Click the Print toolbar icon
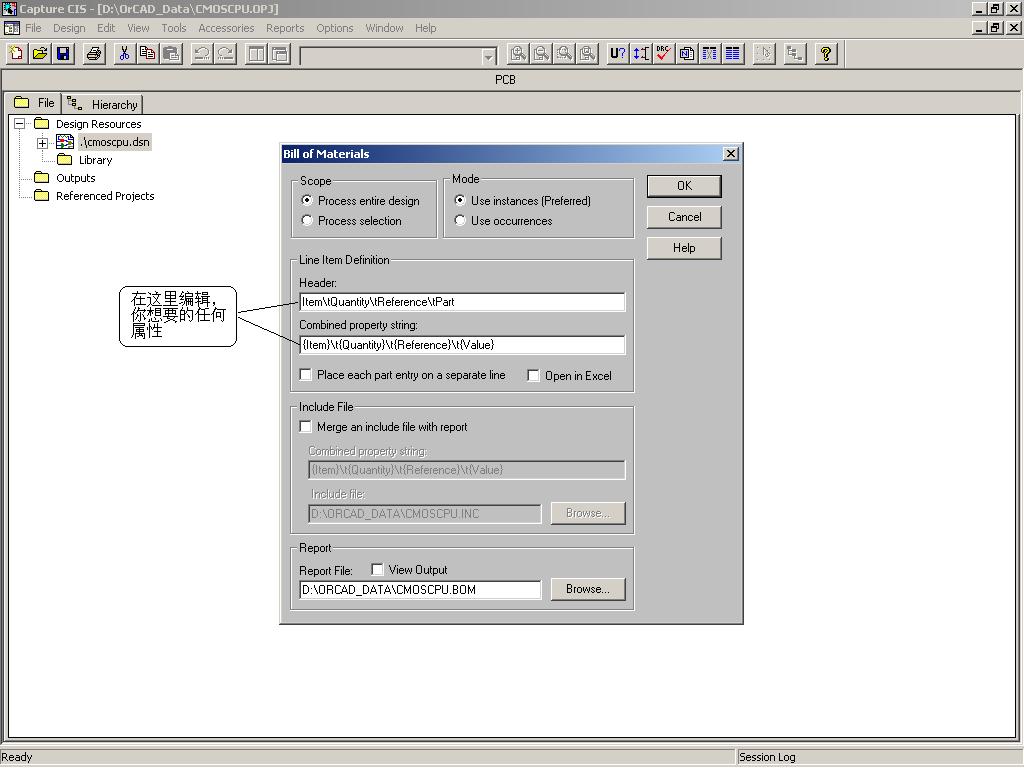The height and width of the screenshot is (768, 1024). (94, 54)
